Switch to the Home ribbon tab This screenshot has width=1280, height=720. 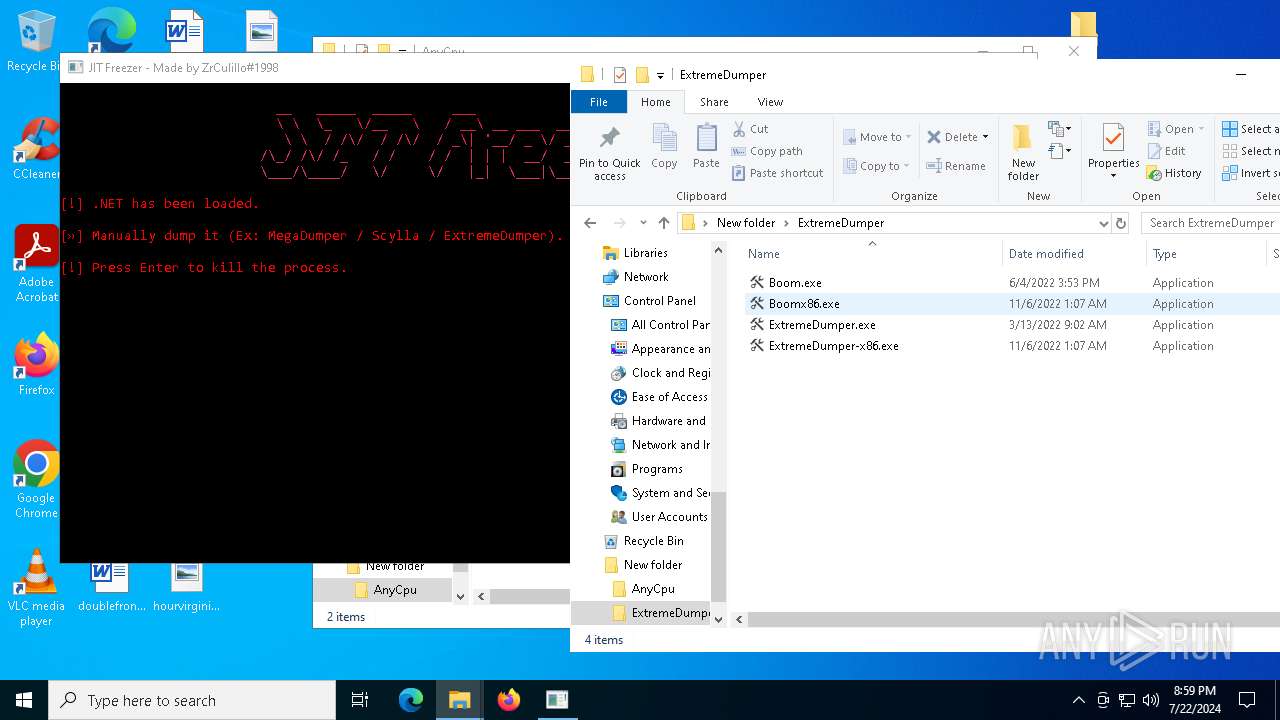click(x=656, y=102)
